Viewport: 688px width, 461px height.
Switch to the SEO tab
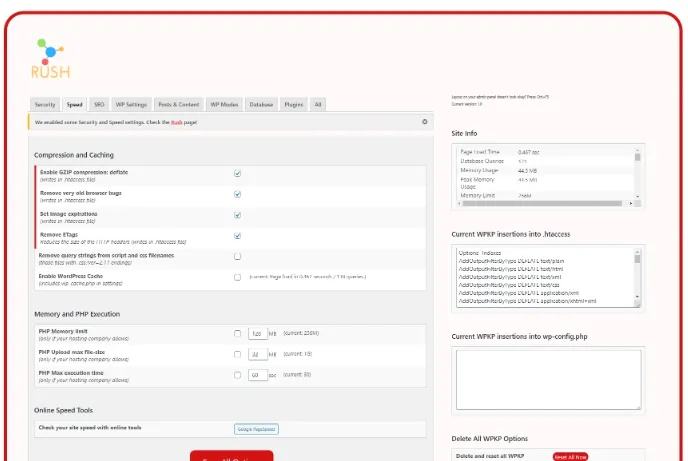click(99, 104)
